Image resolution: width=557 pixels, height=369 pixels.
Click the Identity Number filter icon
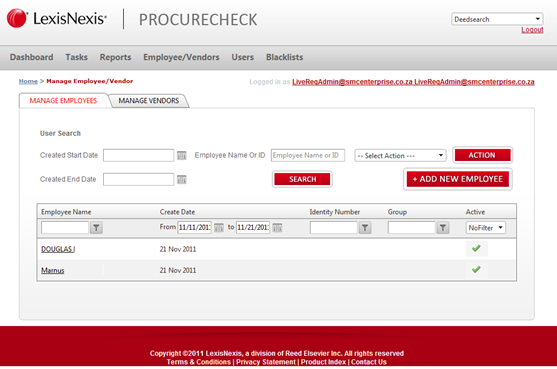point(365,228)
